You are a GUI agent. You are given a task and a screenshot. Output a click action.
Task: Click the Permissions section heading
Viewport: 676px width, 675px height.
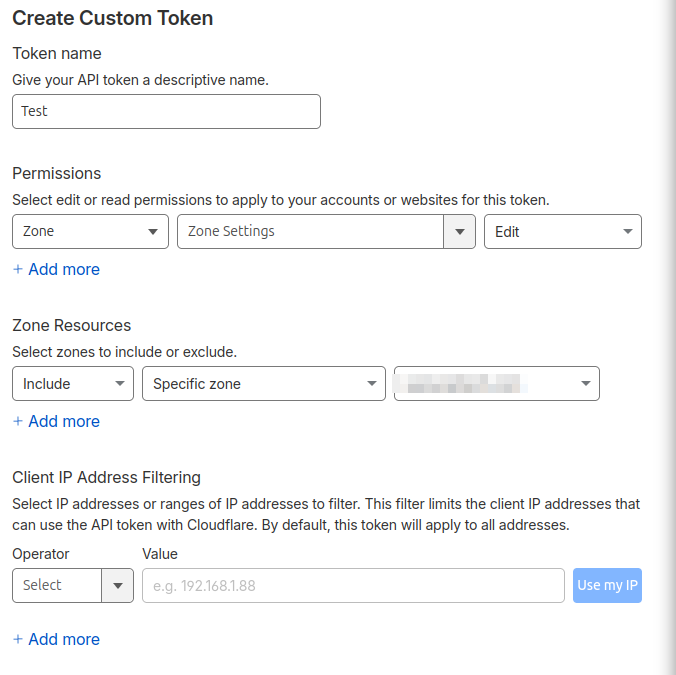pos(56,173)
